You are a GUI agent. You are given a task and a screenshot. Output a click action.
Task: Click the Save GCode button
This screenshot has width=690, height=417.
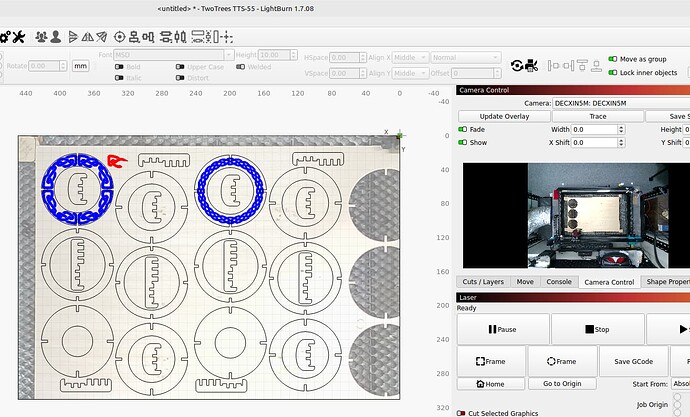click(x=634, y=361)
